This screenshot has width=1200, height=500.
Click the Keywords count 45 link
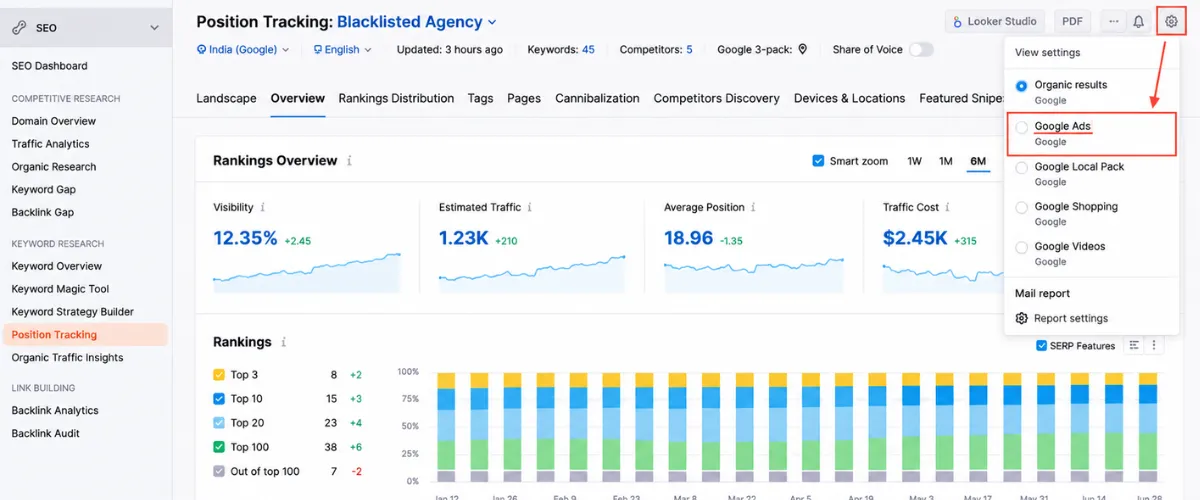(588, 49)
